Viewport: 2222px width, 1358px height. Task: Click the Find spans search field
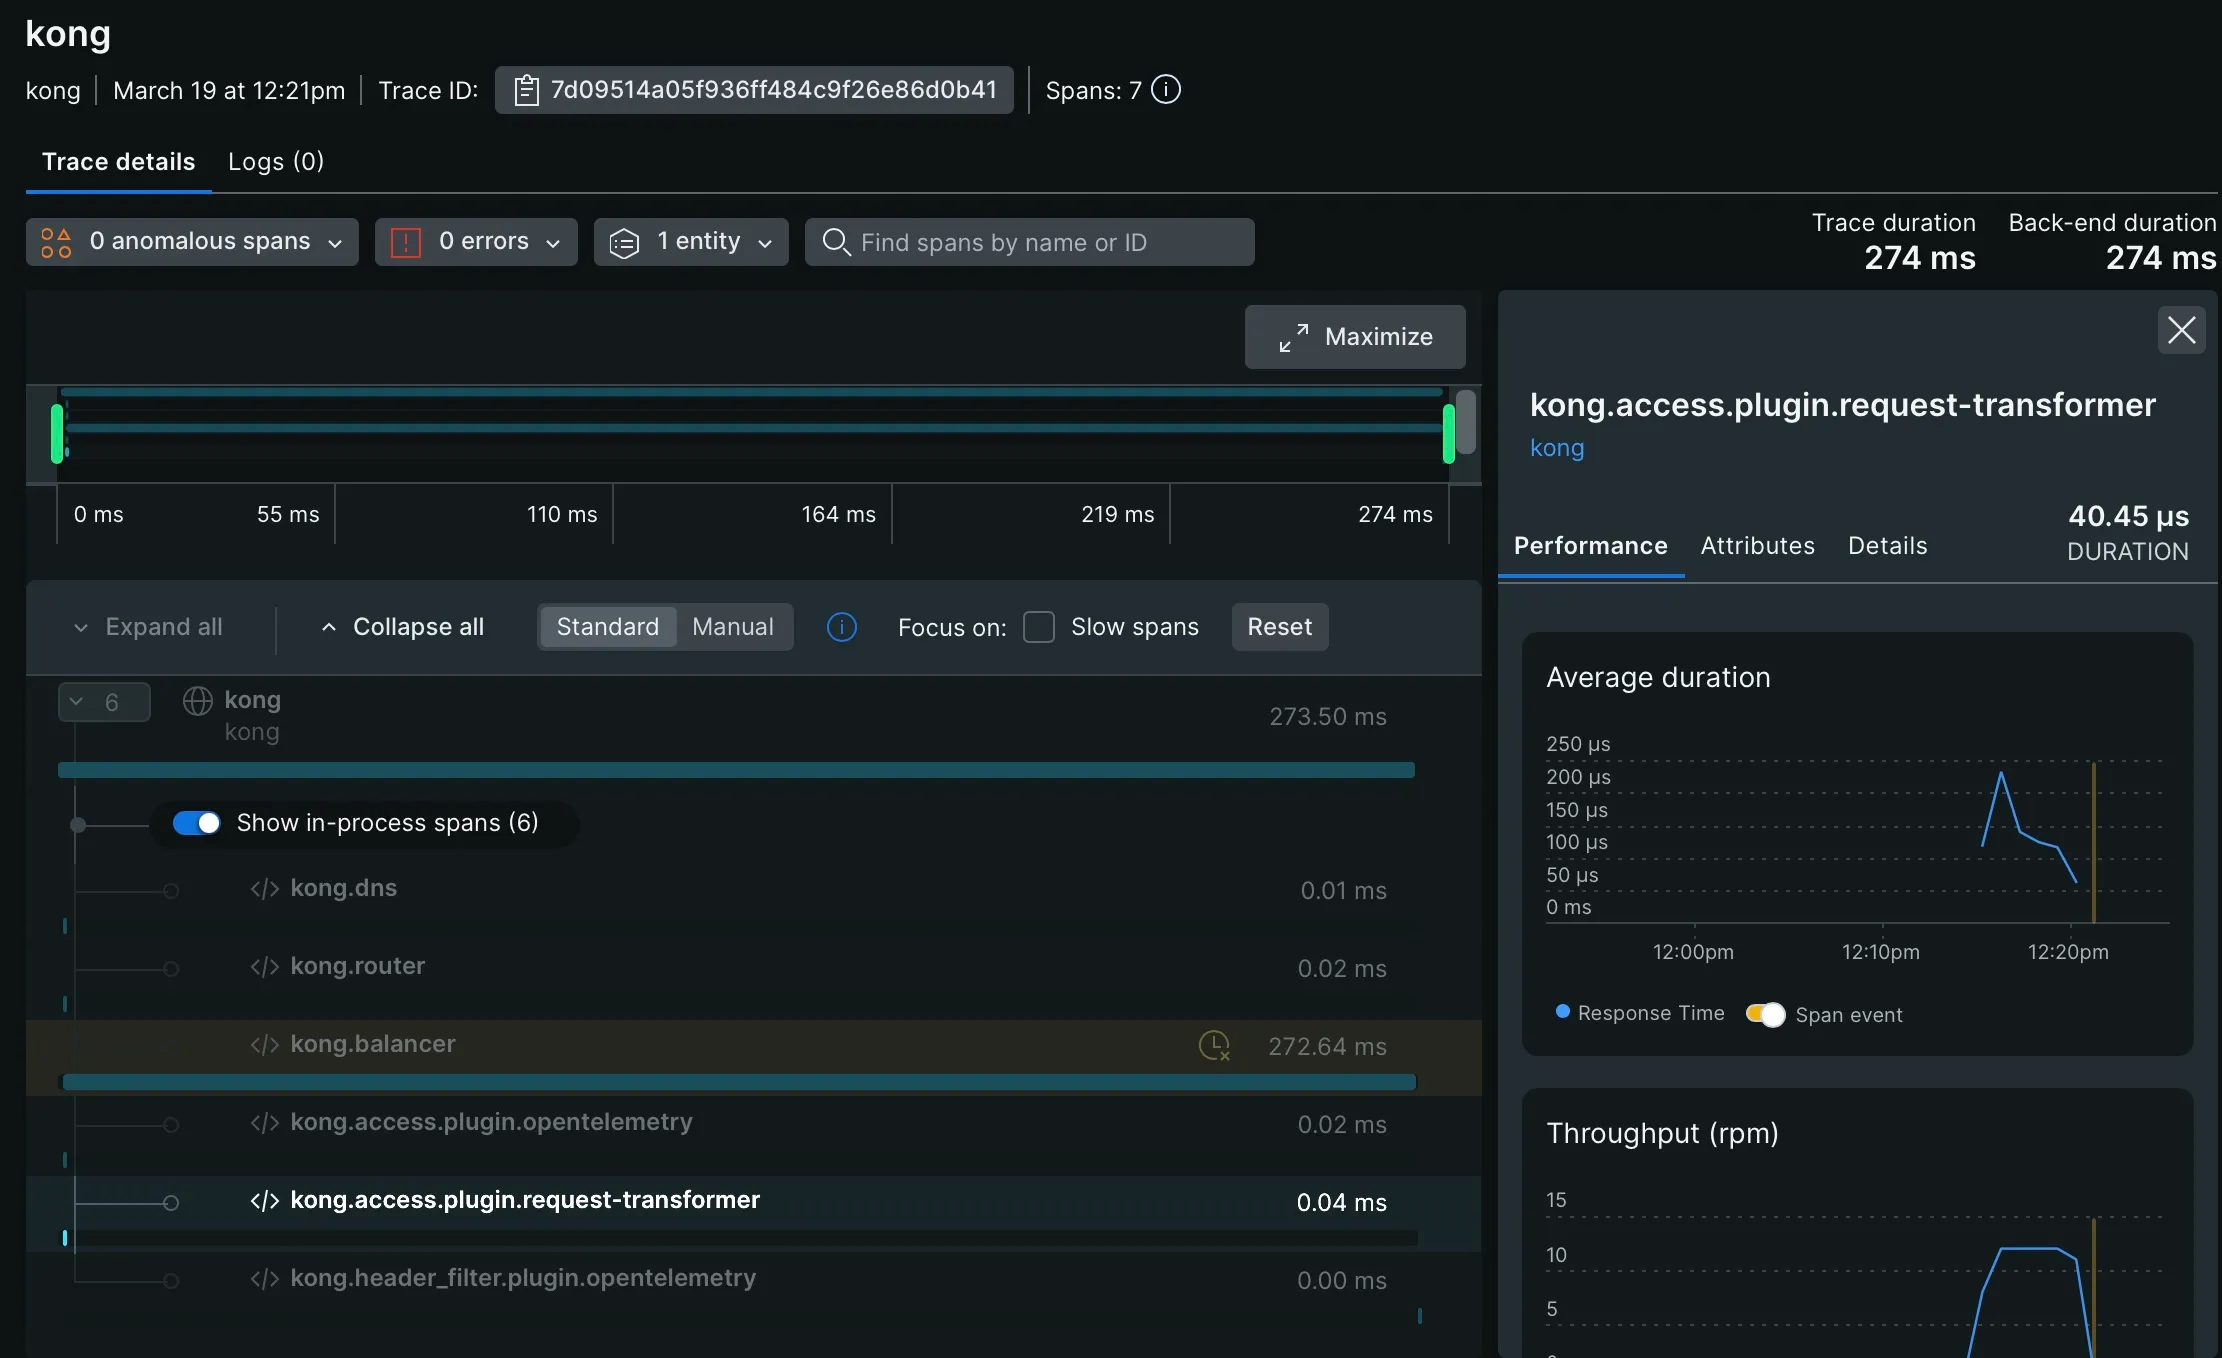pos(1030,242)
